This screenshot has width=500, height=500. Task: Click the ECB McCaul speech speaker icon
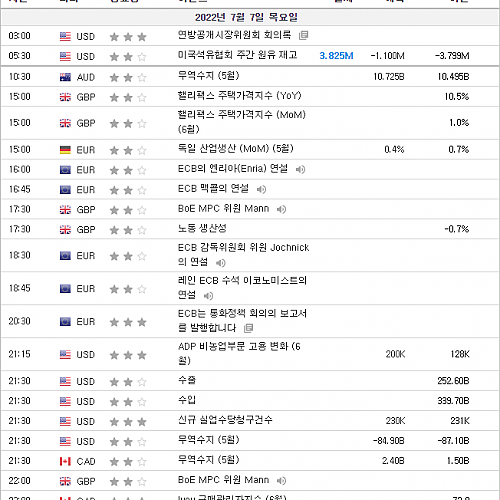click(261, 189)
